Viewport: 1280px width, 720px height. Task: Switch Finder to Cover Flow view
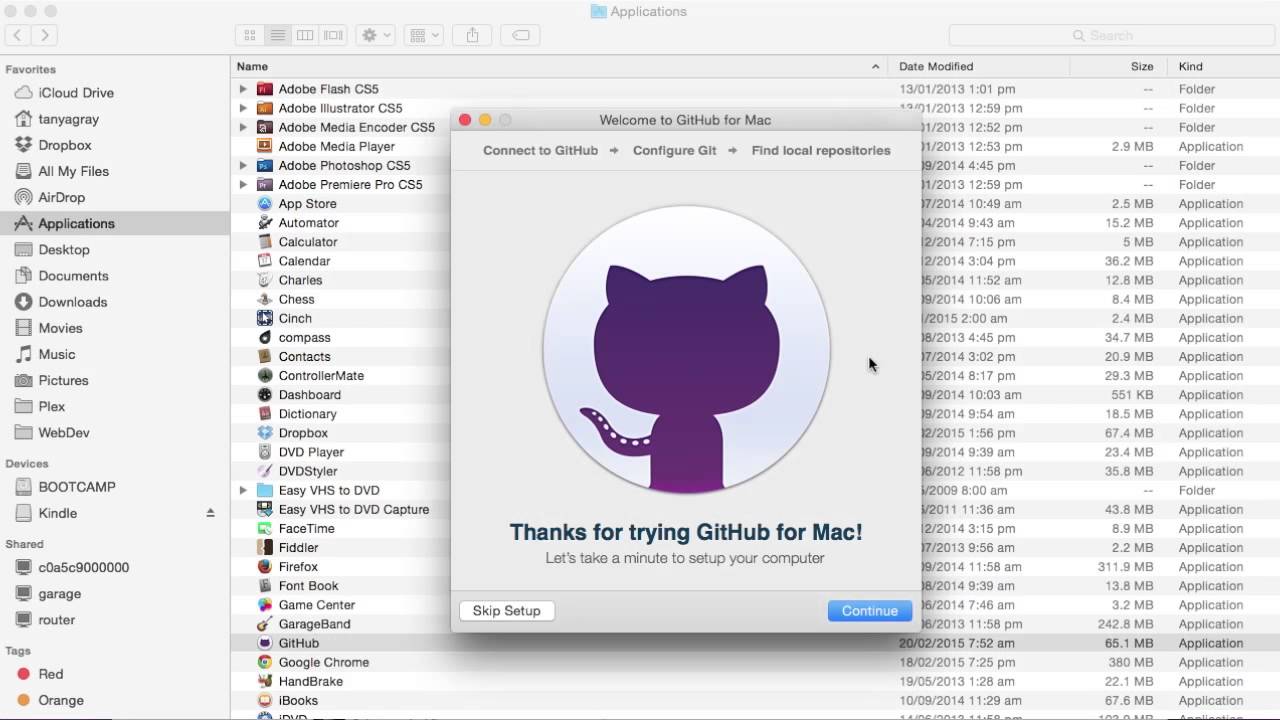pos(333,35)
